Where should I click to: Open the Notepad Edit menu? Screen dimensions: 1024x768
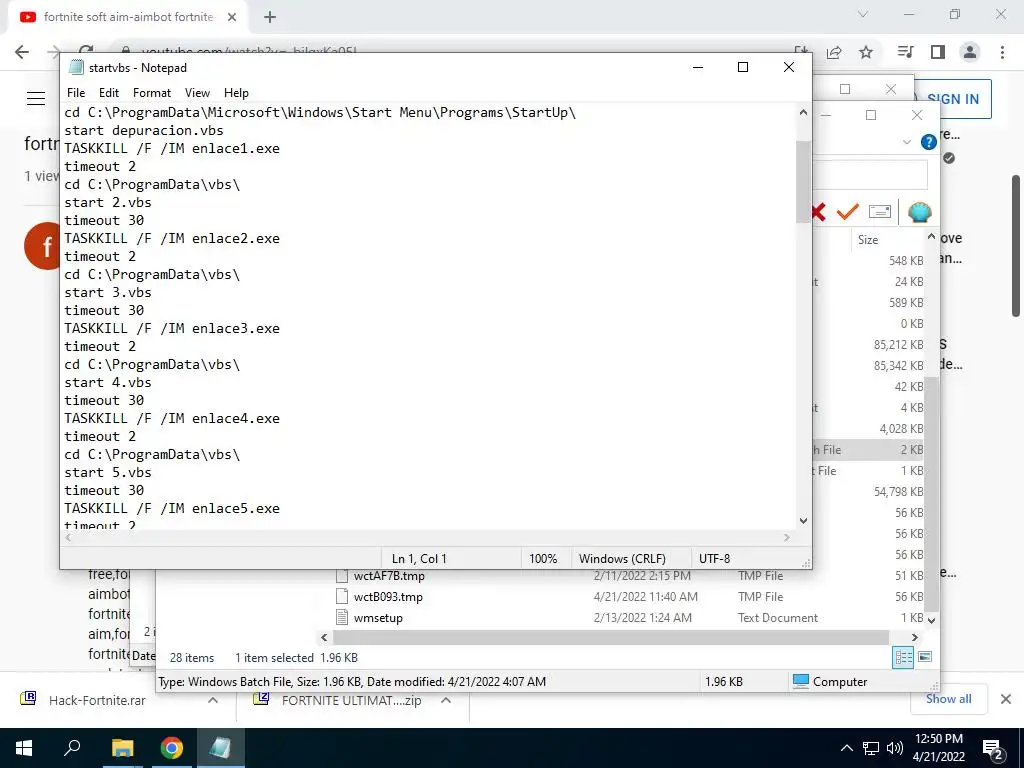click(108, 93)
